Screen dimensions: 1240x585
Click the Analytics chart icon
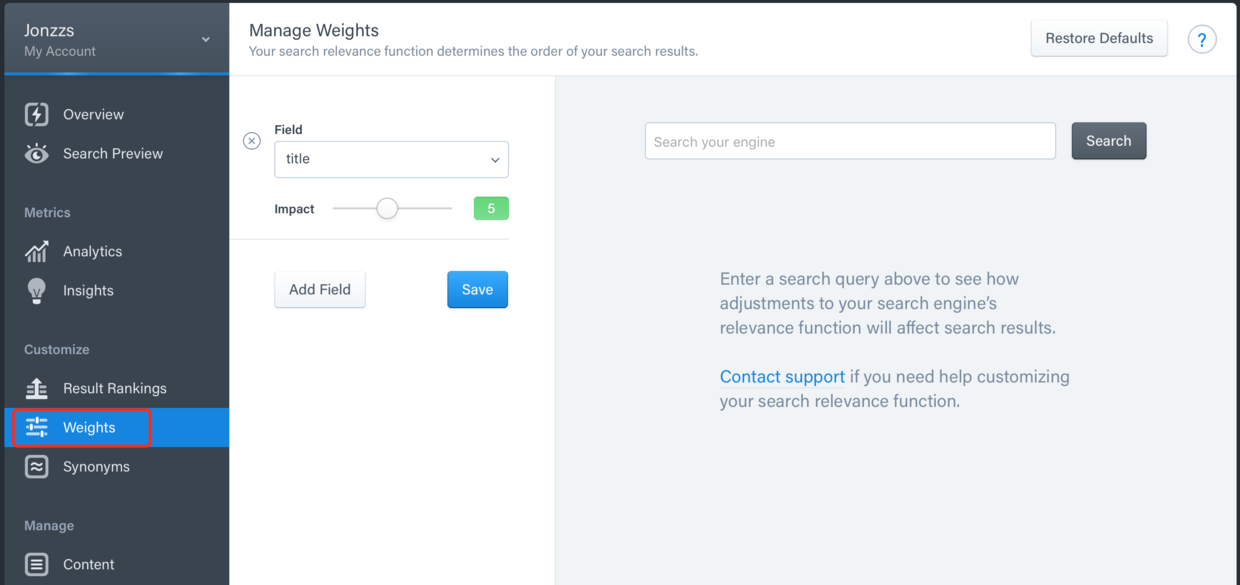click(37, 252)
